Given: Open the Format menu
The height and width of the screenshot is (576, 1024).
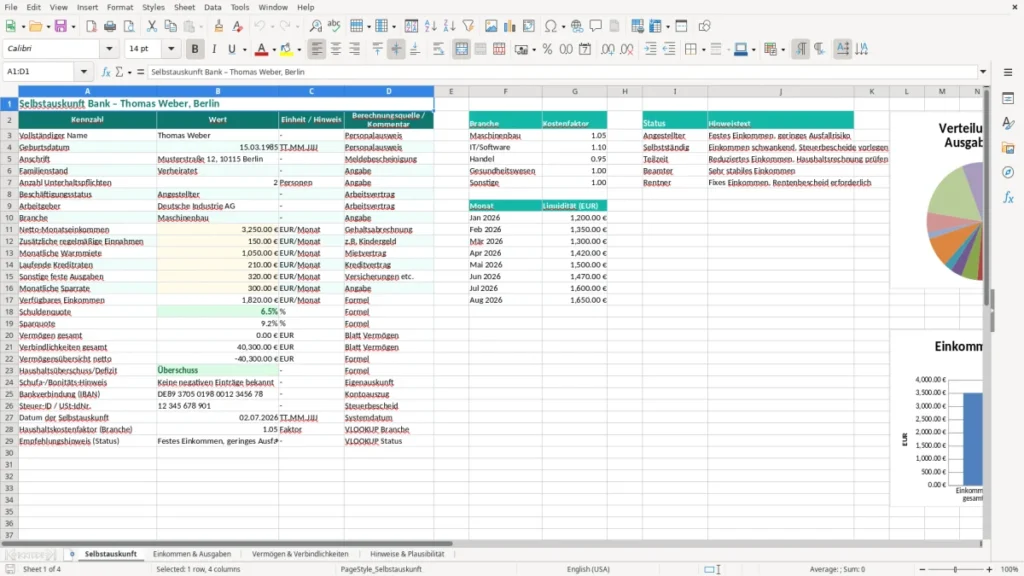Looking at the screenshot, I should tap(120, 7).
